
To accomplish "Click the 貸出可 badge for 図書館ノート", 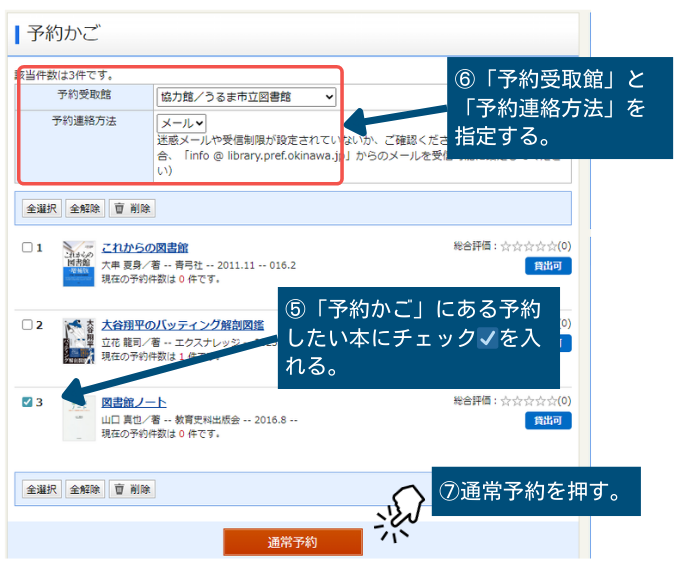I will [x=548, y=421].
